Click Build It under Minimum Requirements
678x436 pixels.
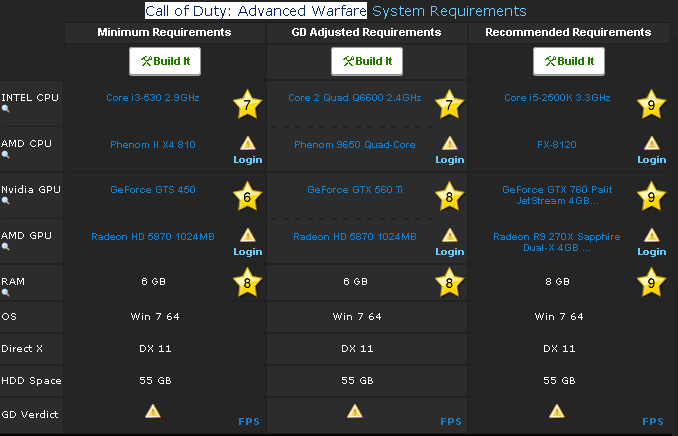pyautogui.click(x=165, y=61)
